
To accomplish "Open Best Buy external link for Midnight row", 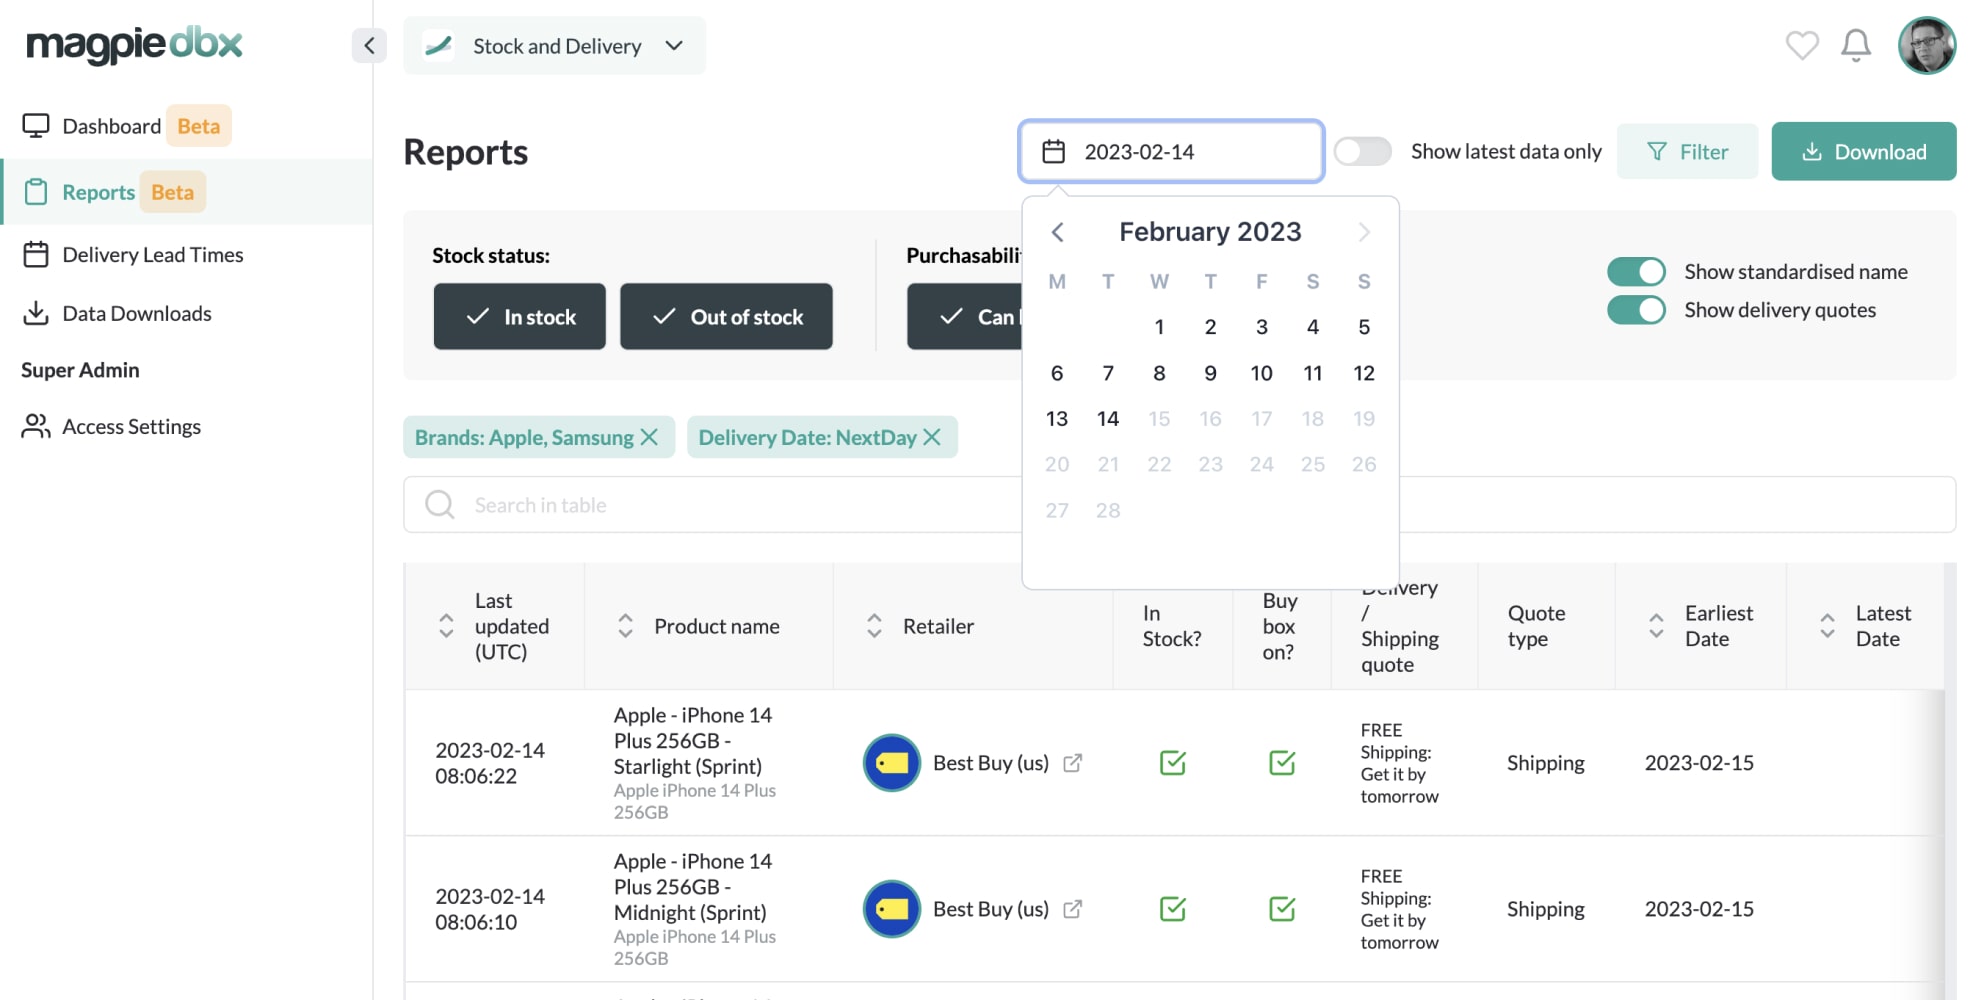I will tap(1072, 909).
